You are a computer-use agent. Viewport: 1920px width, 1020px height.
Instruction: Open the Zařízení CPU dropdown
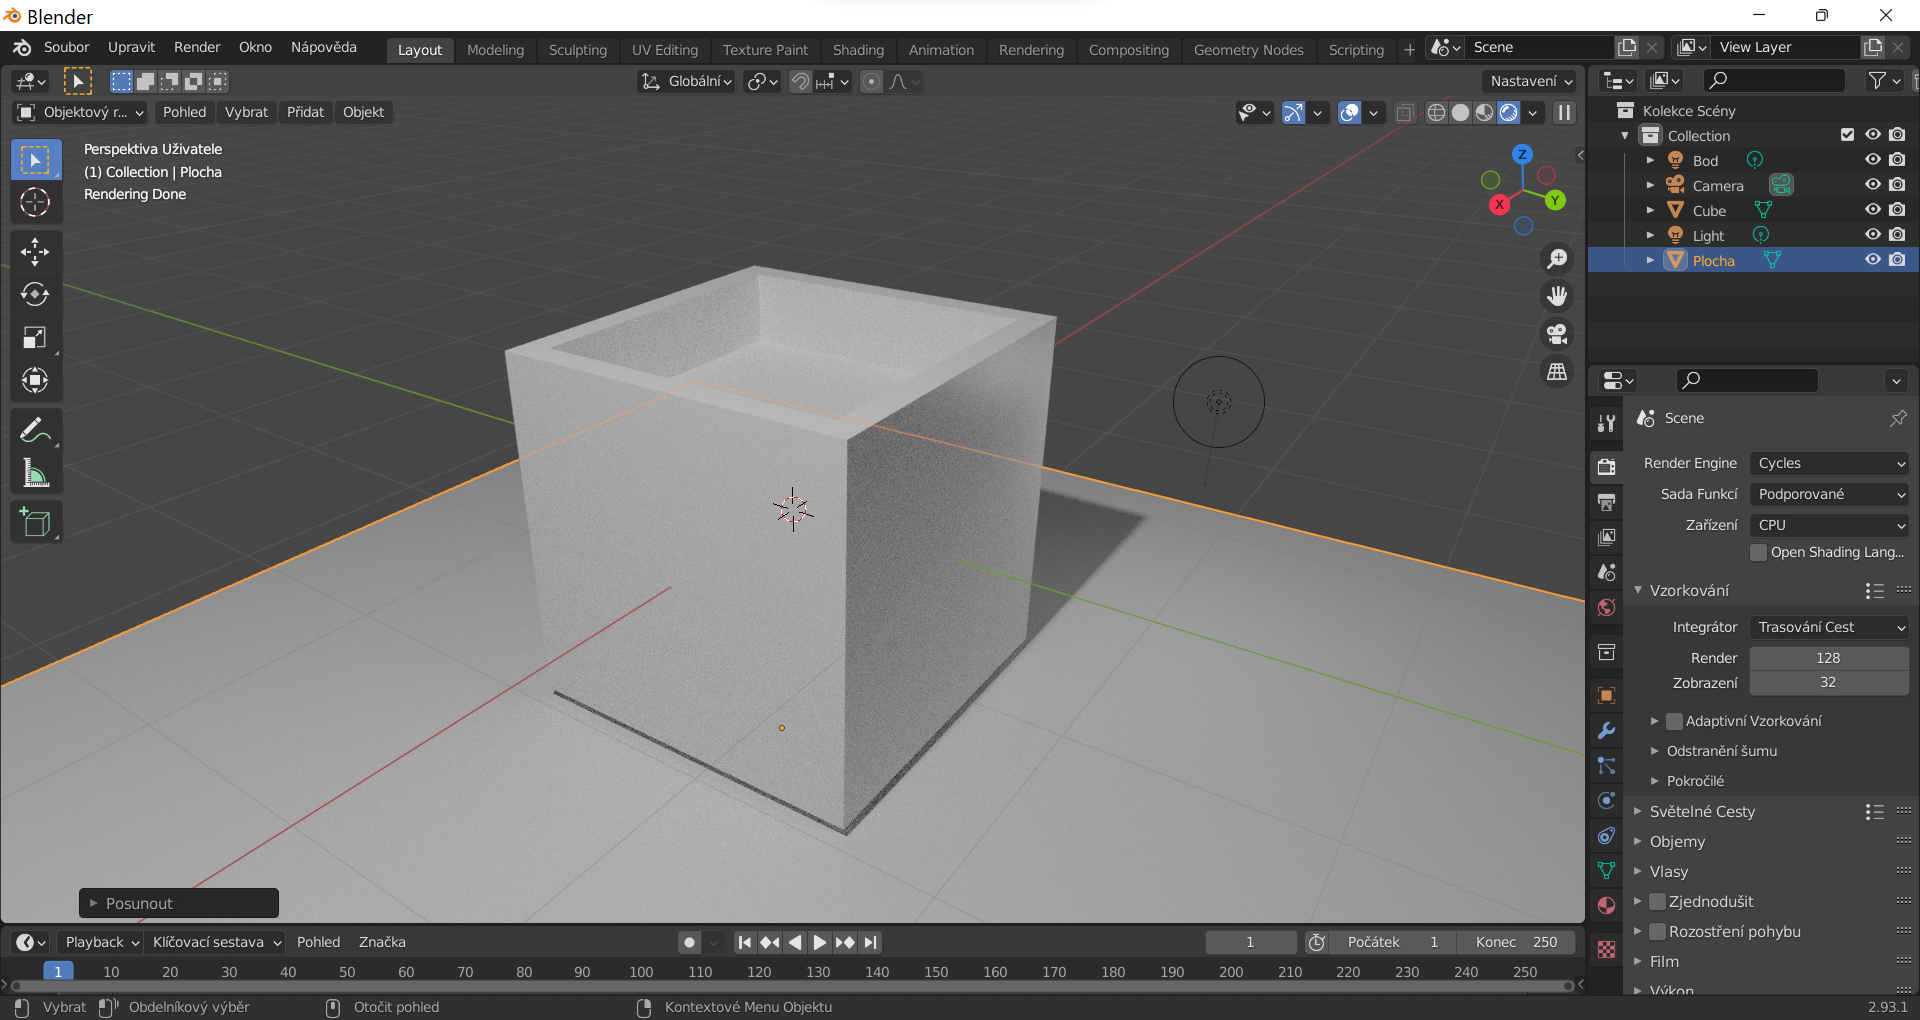pyautogui.click(x=1829, y=525)
